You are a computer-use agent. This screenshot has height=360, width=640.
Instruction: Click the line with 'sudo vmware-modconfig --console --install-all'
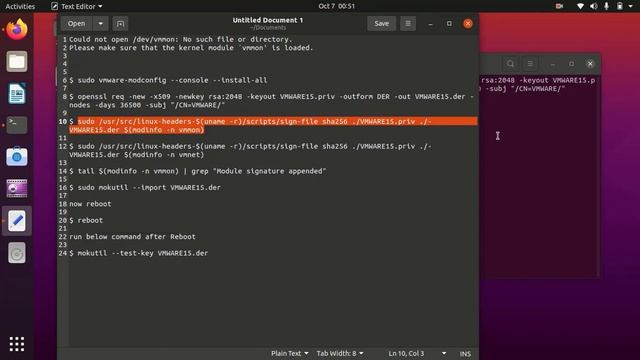[x=168, y=80]
